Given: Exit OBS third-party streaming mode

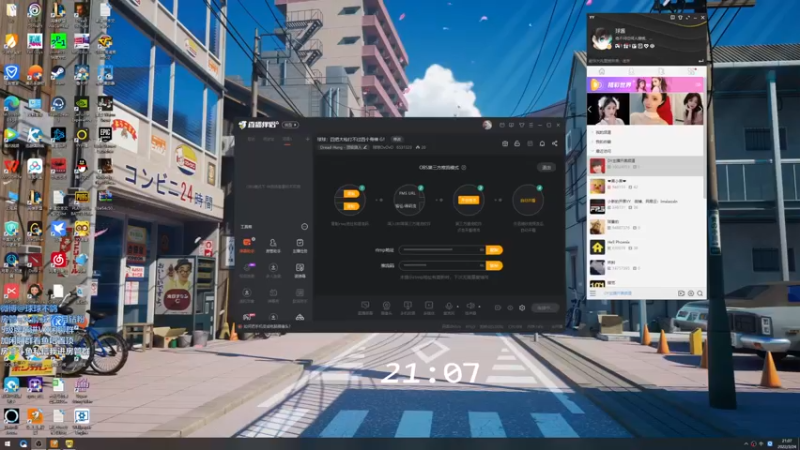Looking at the screenshot, I should coord(546,167).
